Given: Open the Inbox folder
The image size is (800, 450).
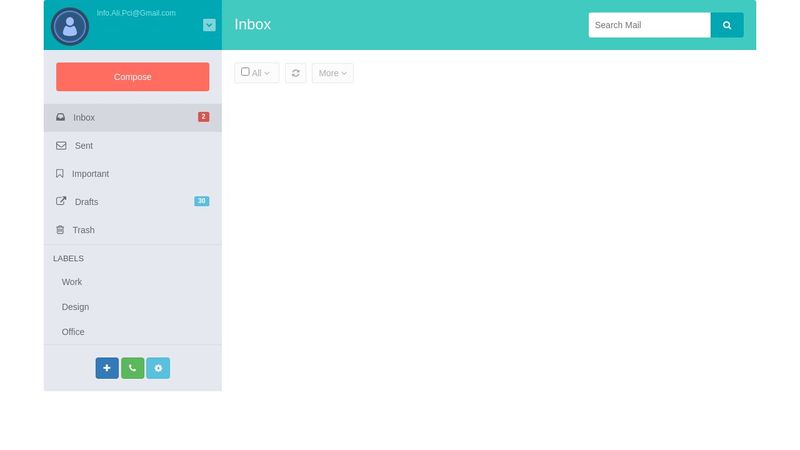Looking at the screenshot, I should [133, 117].
